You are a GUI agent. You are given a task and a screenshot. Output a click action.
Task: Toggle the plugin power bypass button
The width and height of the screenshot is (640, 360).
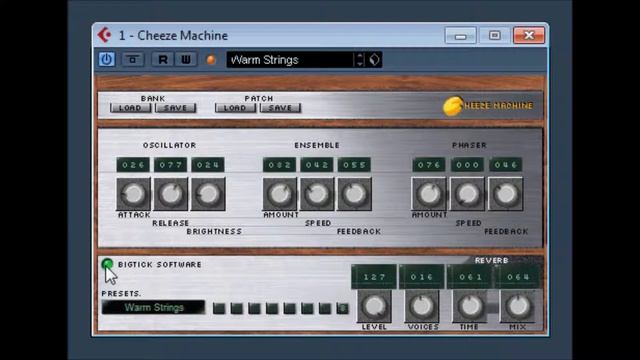point(107,60)
